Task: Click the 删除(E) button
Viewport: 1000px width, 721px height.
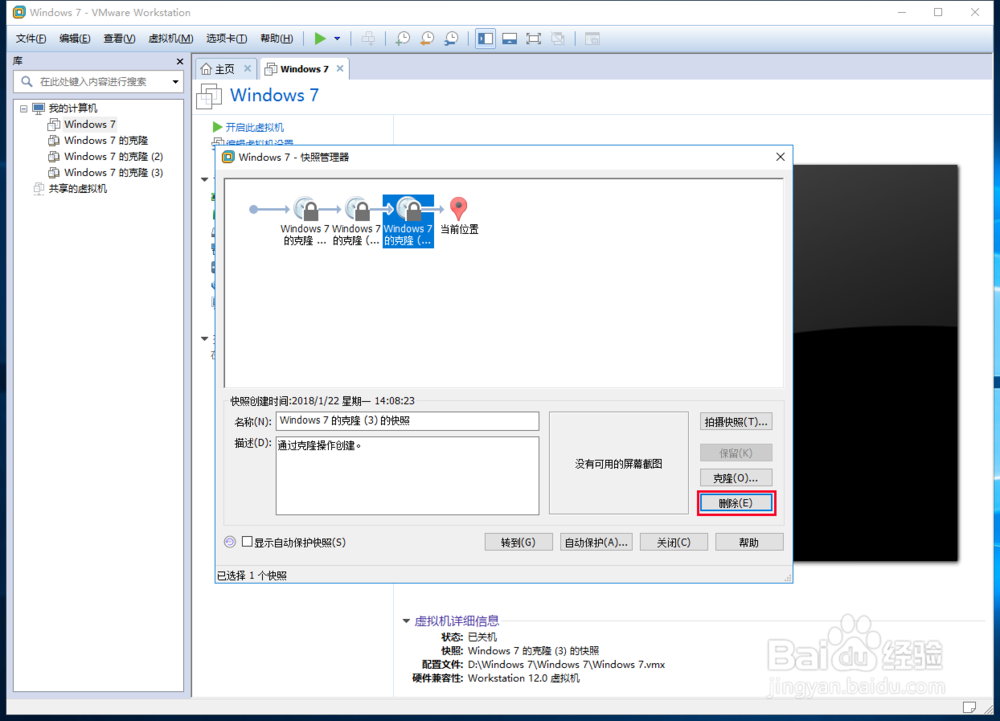Action: point(736,503)
